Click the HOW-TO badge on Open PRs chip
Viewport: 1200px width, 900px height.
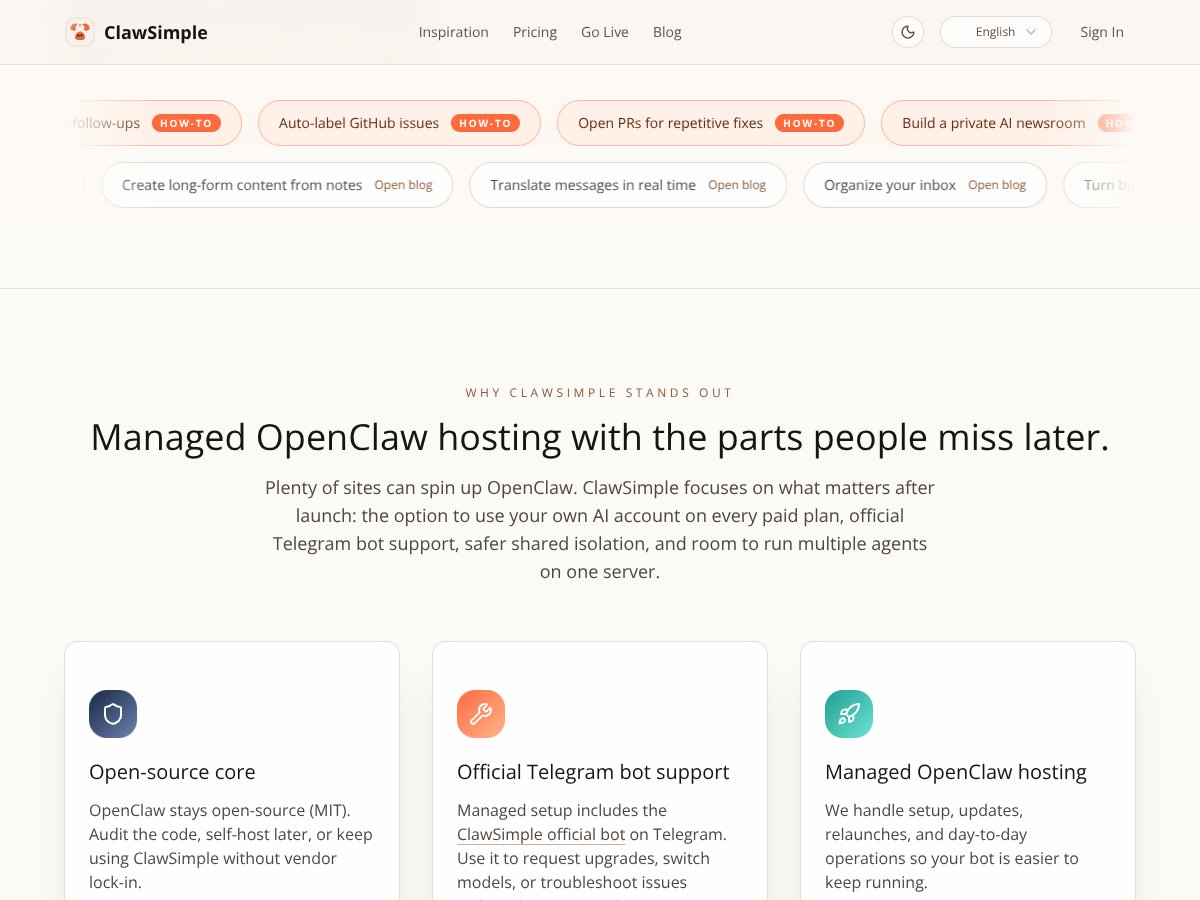(809, 123)
